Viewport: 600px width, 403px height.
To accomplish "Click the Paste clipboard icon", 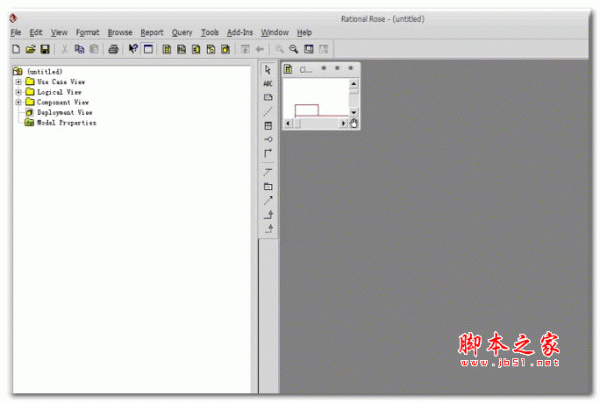I will (x=94, y=49).
